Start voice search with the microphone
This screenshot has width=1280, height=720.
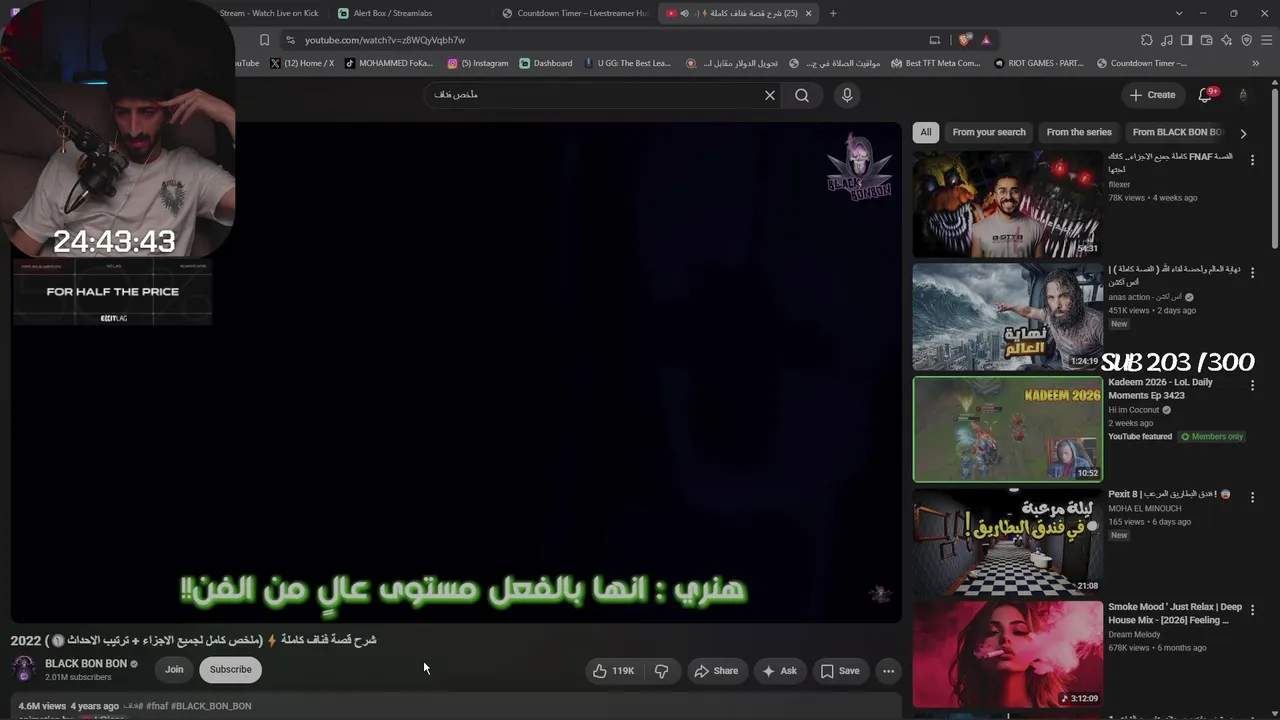[x=847, y=95]
